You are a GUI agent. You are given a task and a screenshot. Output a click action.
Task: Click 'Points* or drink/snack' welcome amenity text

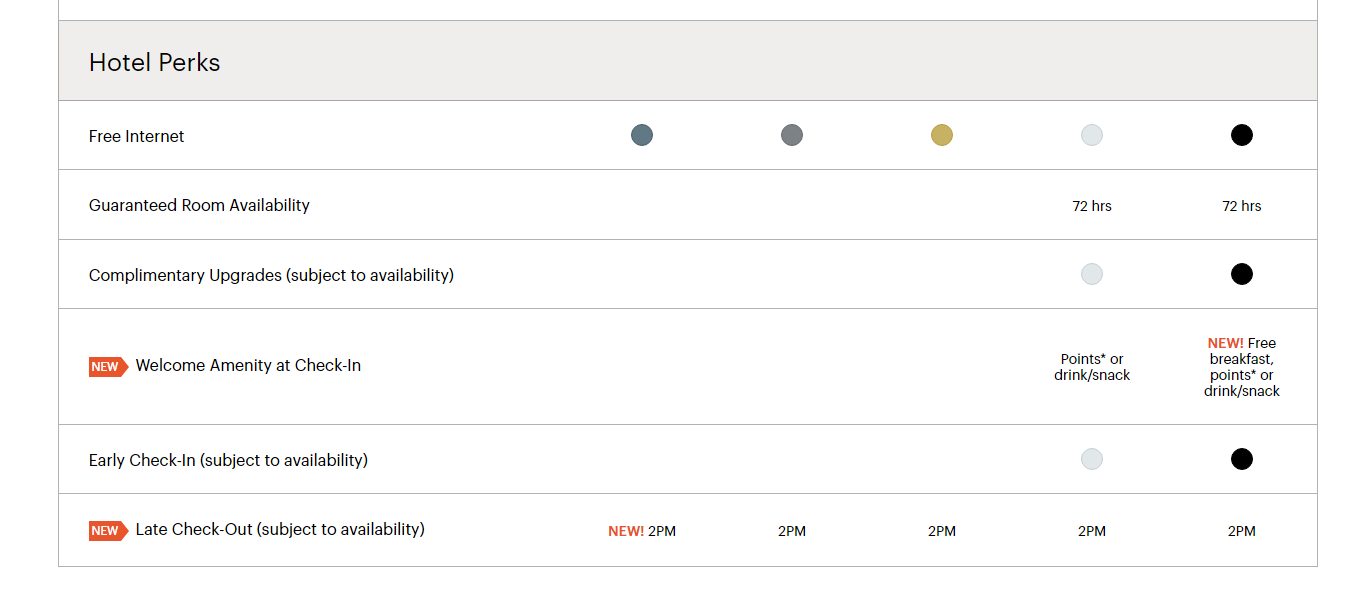click(x=1092, y=367)
